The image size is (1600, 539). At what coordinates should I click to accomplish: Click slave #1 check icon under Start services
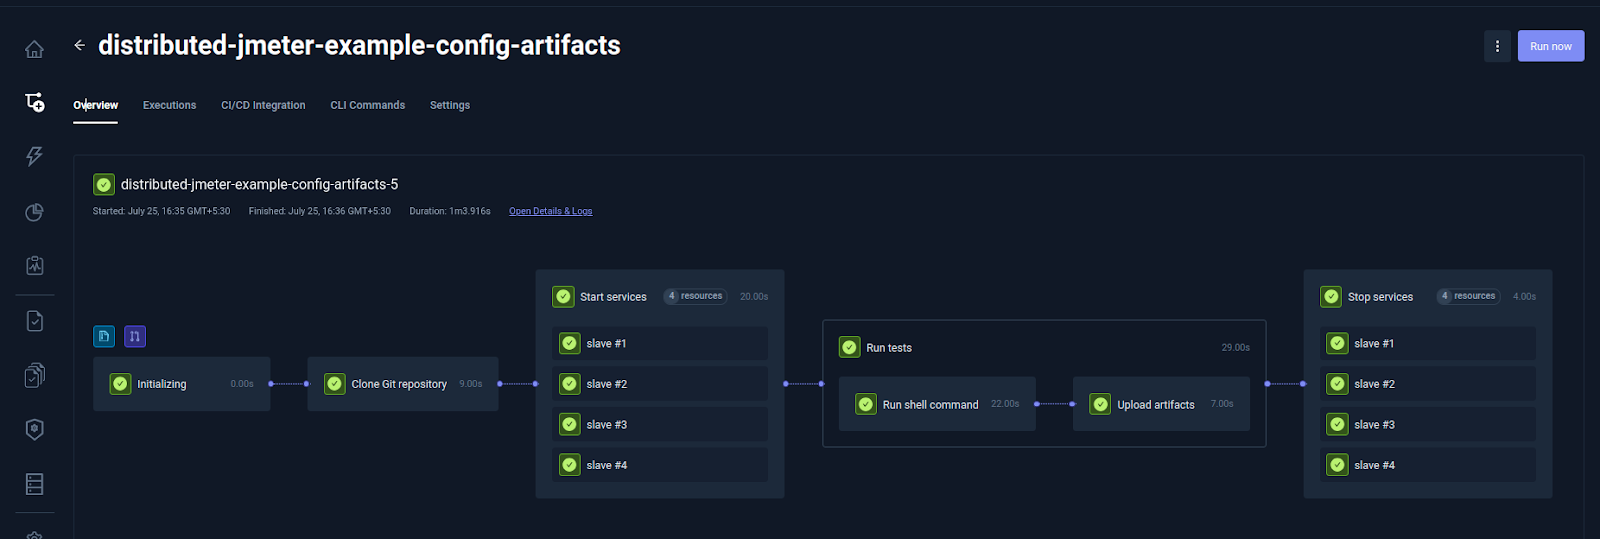pyautogui.click(x=569, y=343)
